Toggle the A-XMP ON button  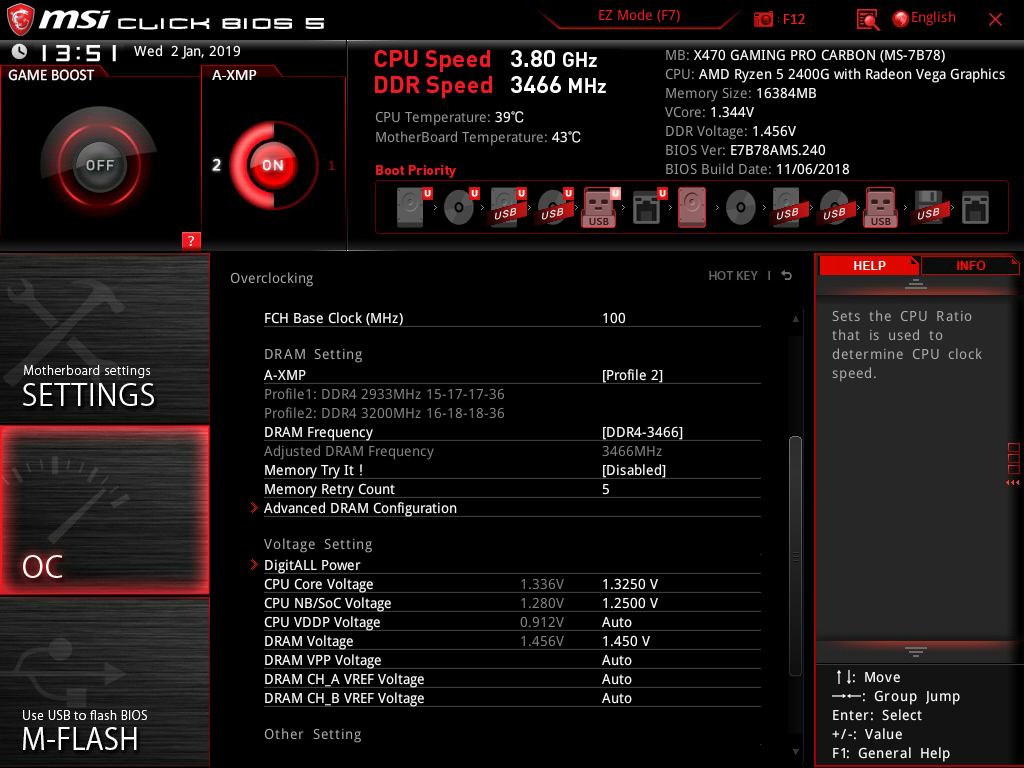[x=273, y=165]
